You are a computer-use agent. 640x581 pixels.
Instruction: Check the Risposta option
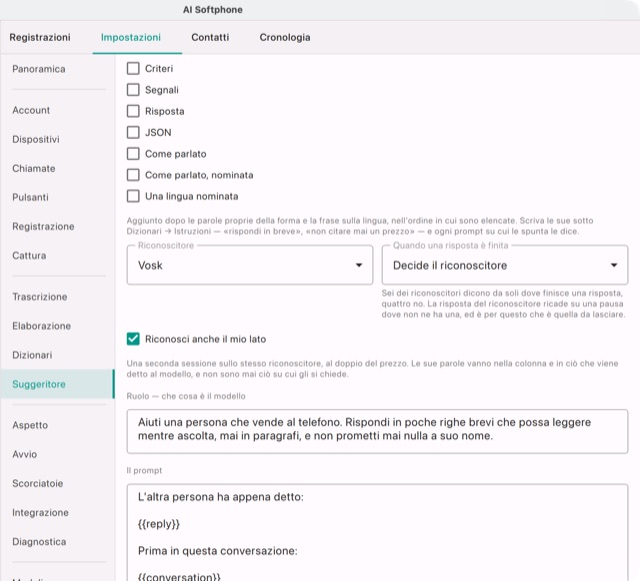133,111
